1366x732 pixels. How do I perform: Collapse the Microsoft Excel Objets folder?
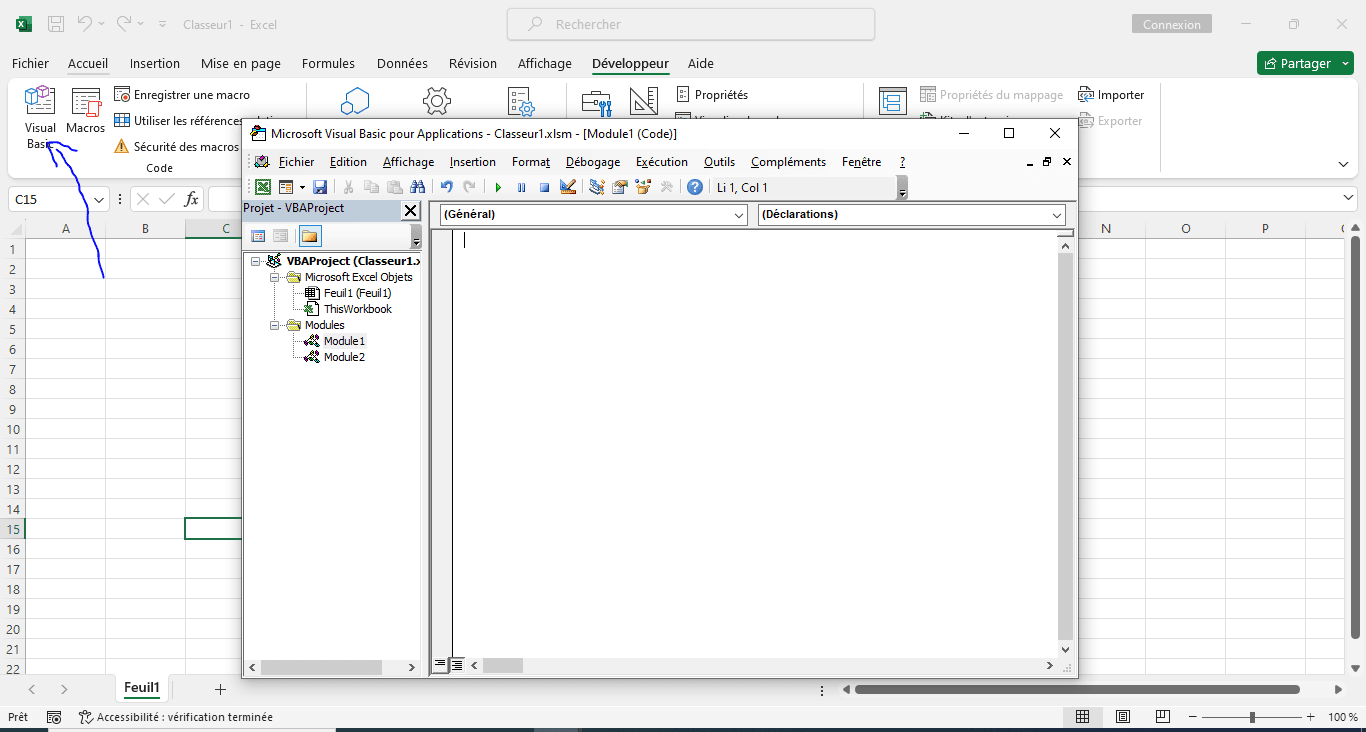(275, 277)
